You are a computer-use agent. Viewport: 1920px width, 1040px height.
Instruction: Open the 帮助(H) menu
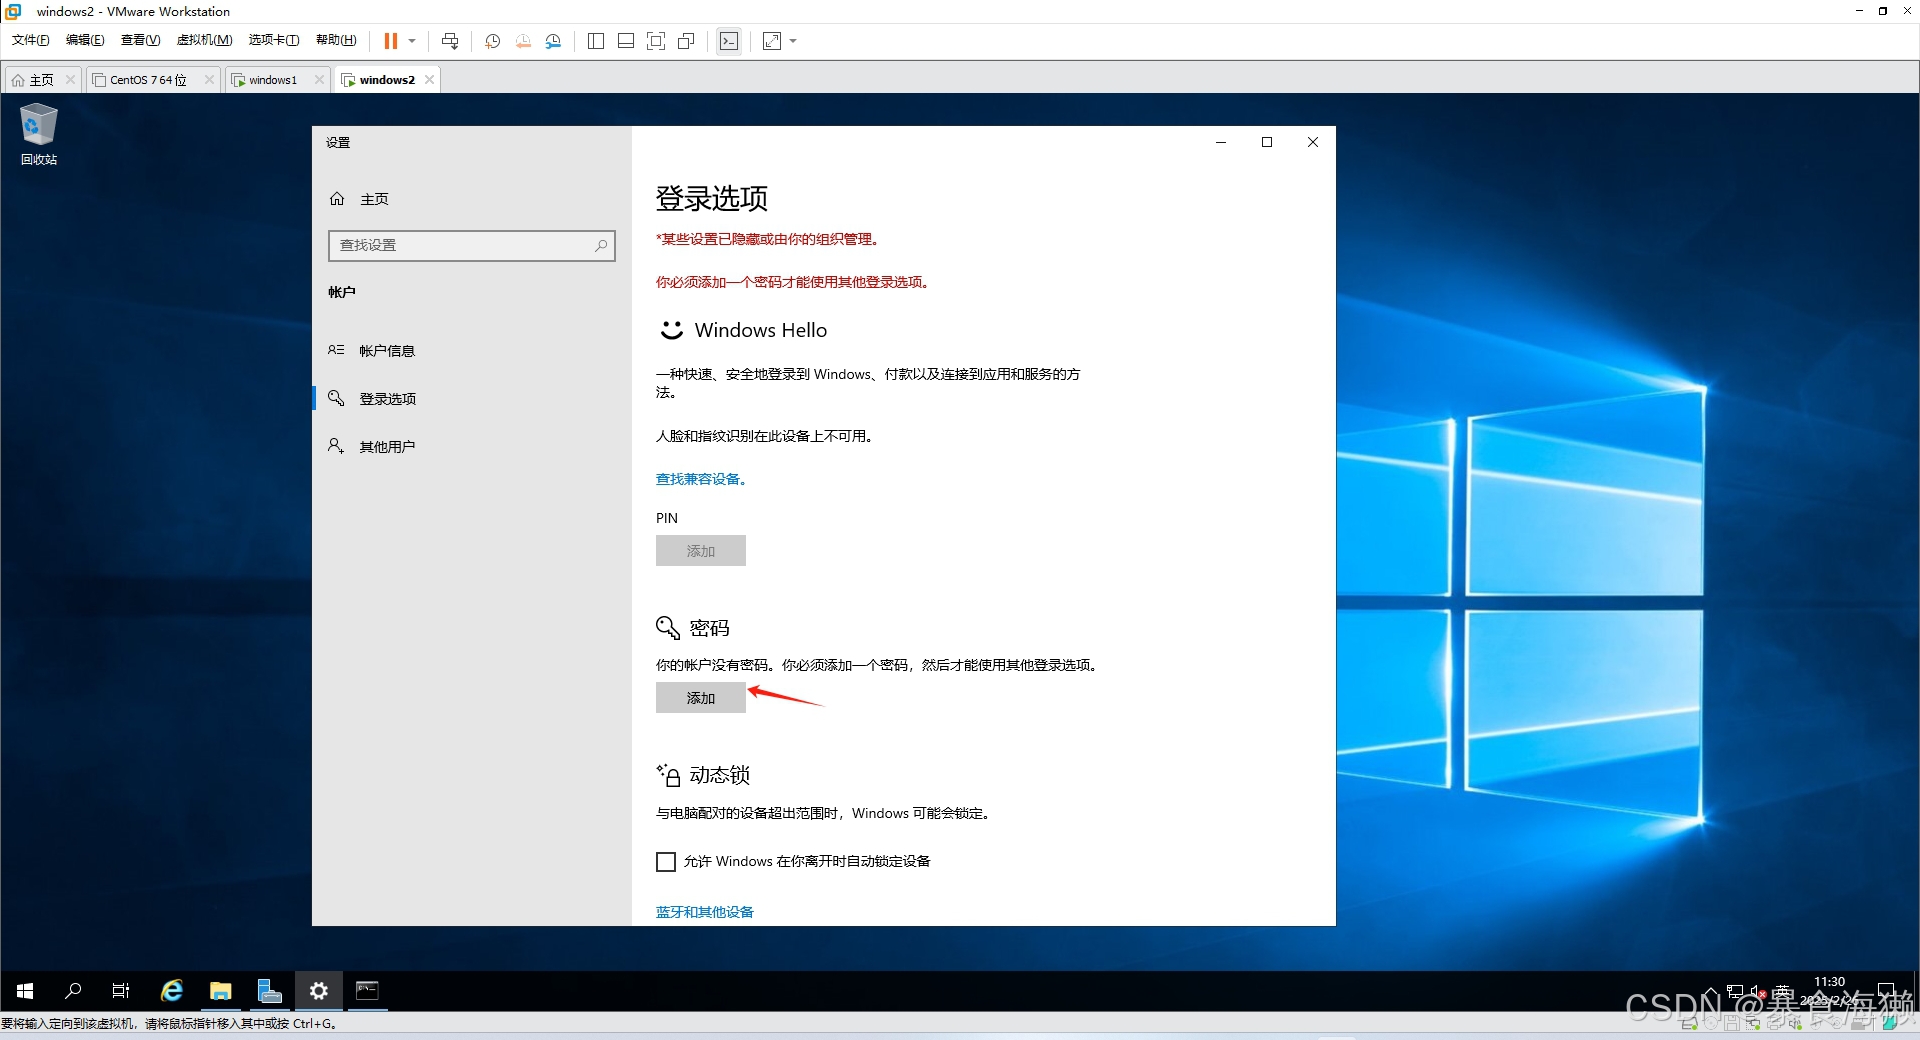tap(336, 40)
